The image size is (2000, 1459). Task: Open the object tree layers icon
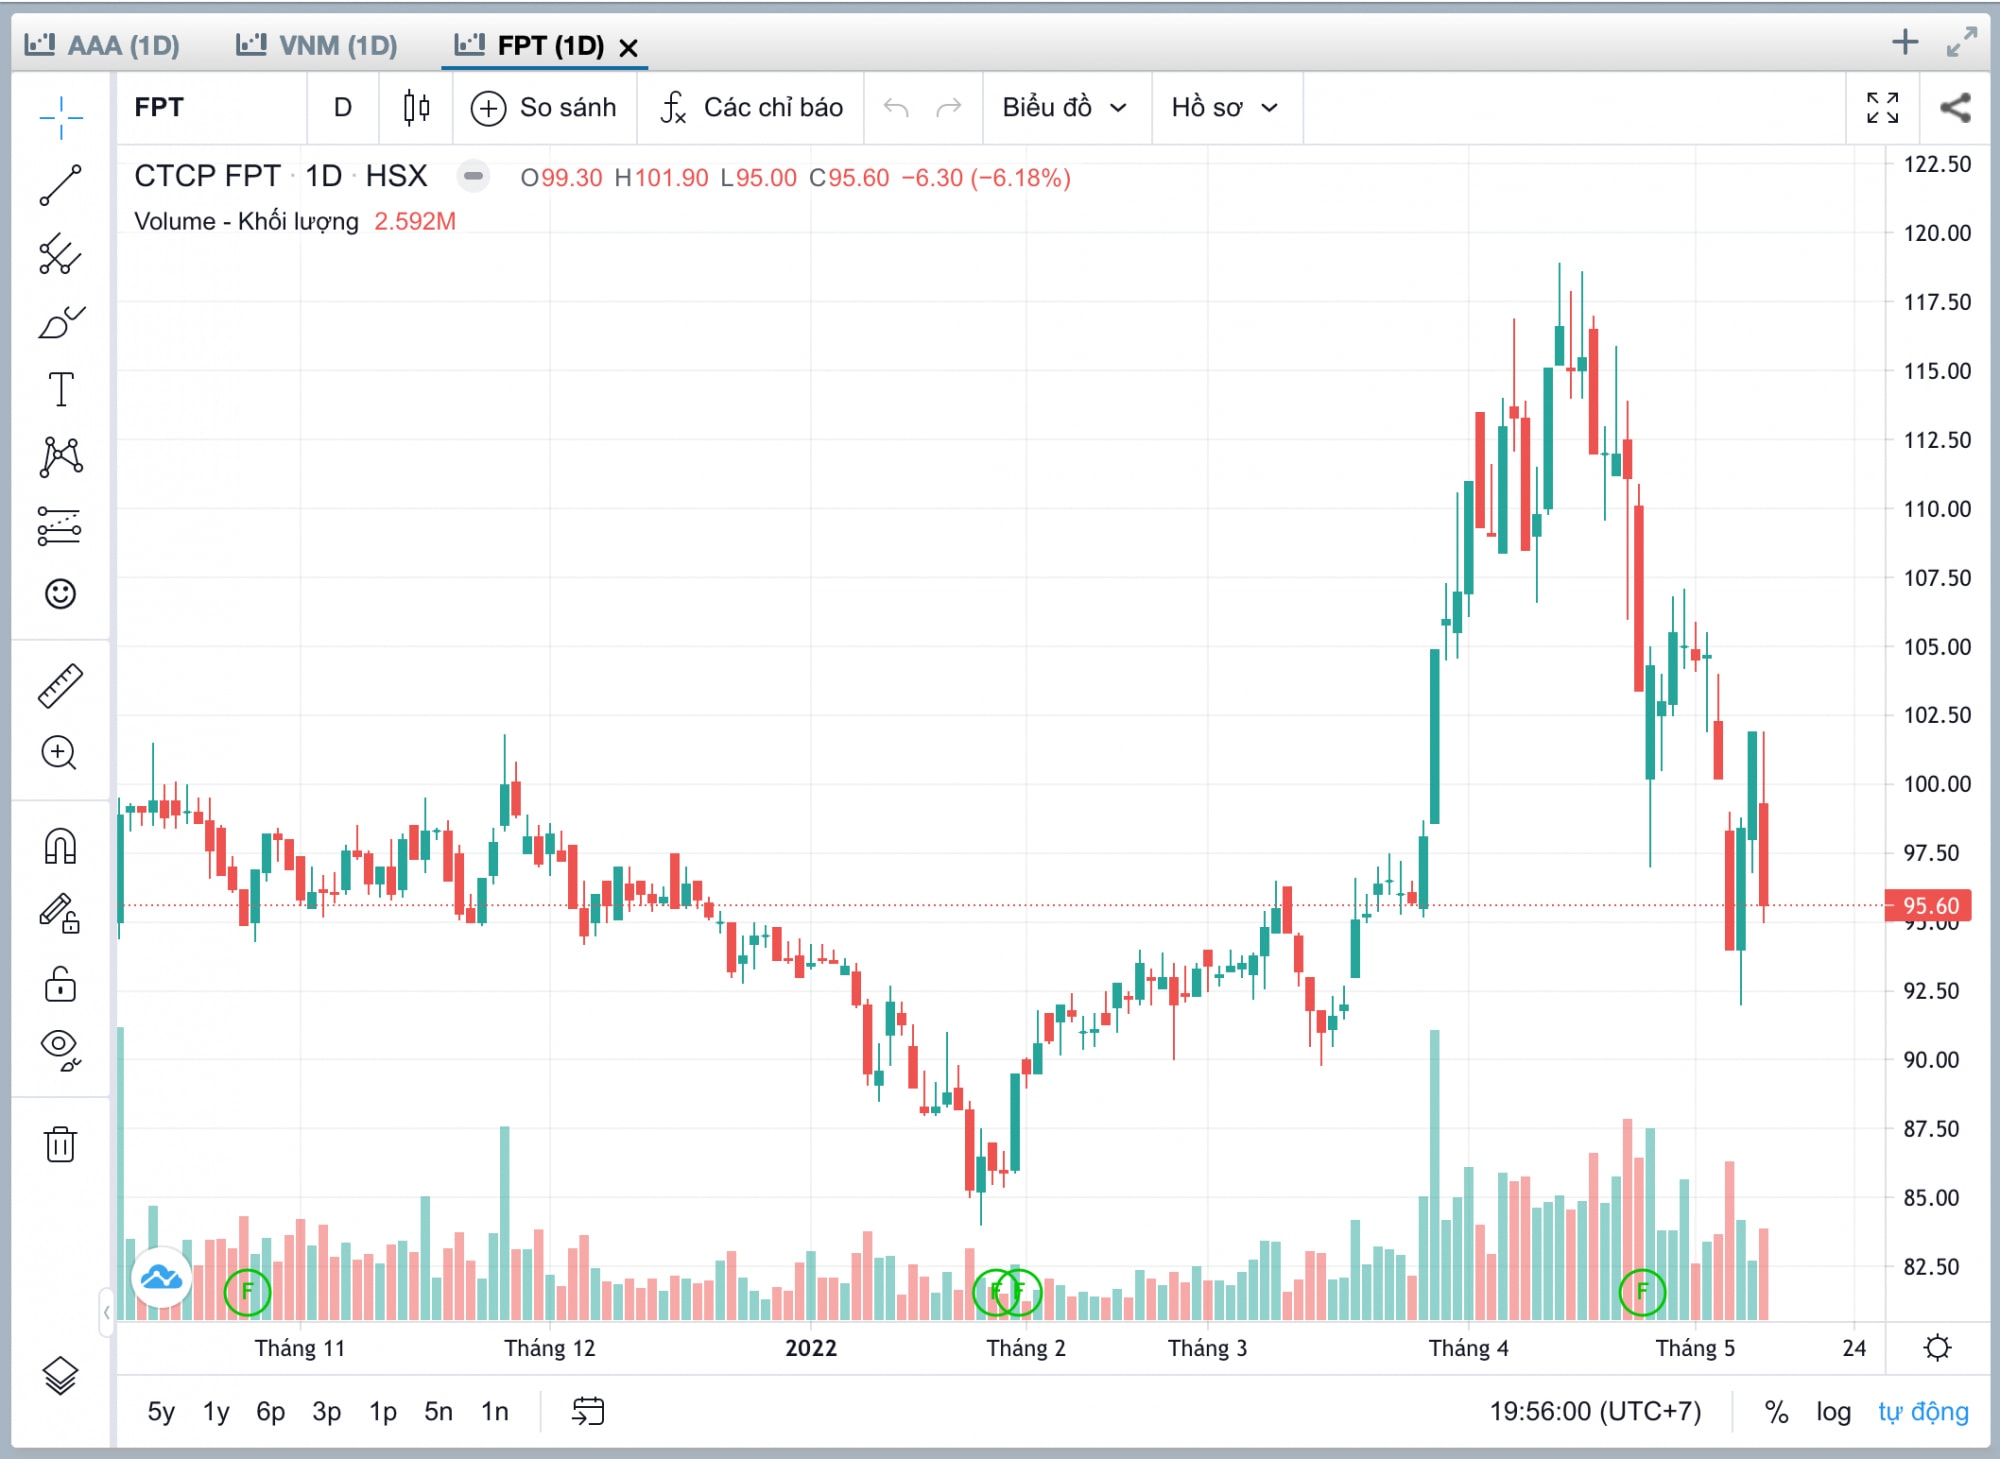(60, 1377)
